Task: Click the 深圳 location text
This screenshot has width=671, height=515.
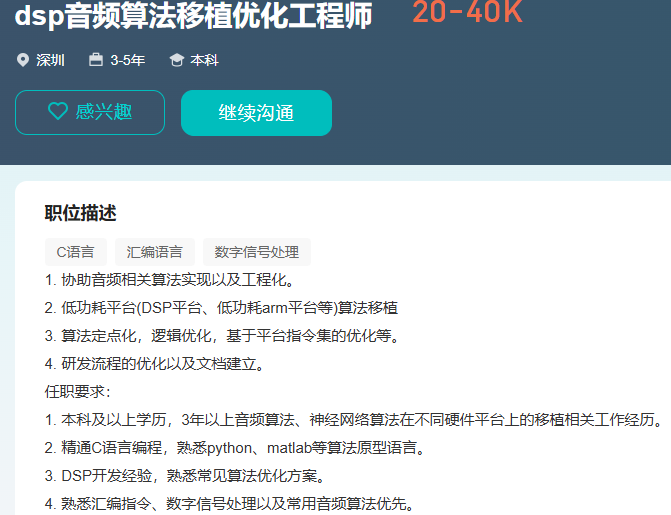Action: coord(50,60)
